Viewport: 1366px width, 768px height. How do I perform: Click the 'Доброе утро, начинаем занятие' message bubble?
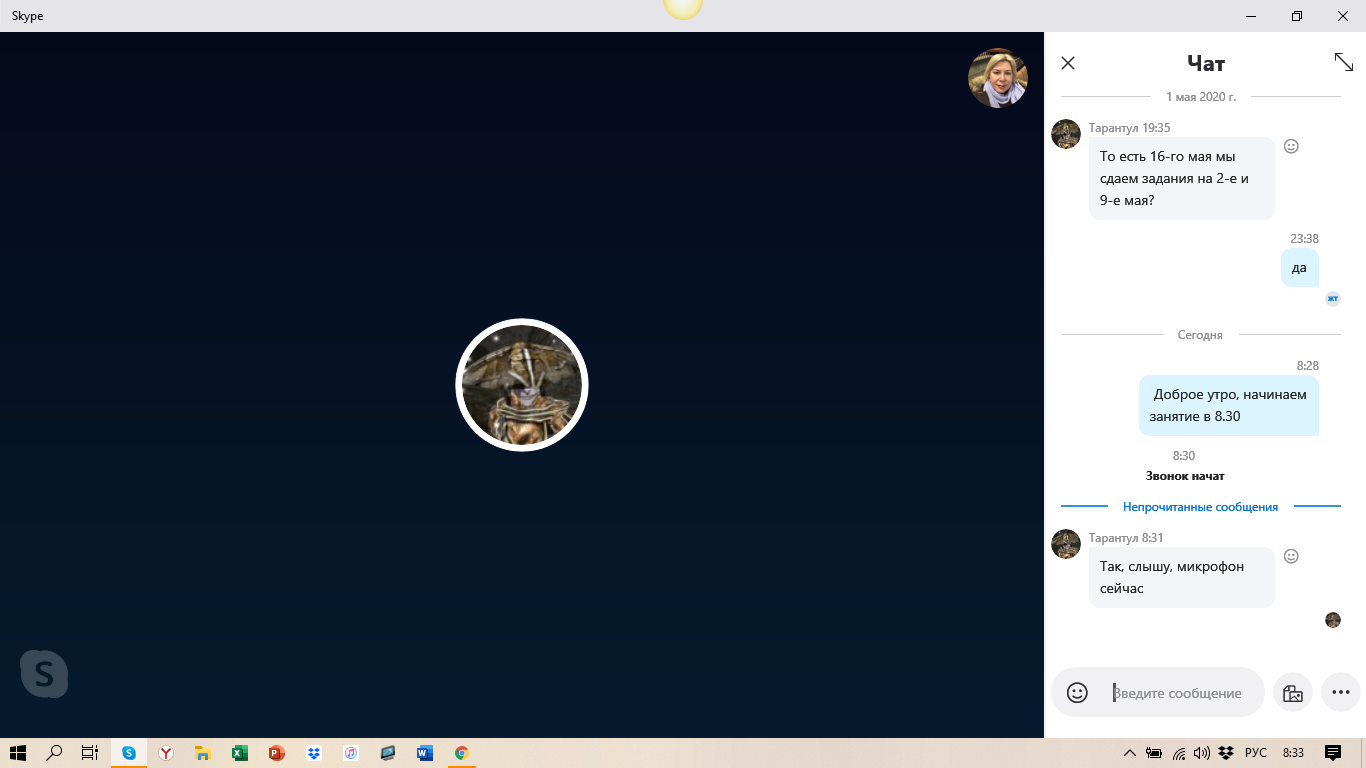tap(1228, 405)
